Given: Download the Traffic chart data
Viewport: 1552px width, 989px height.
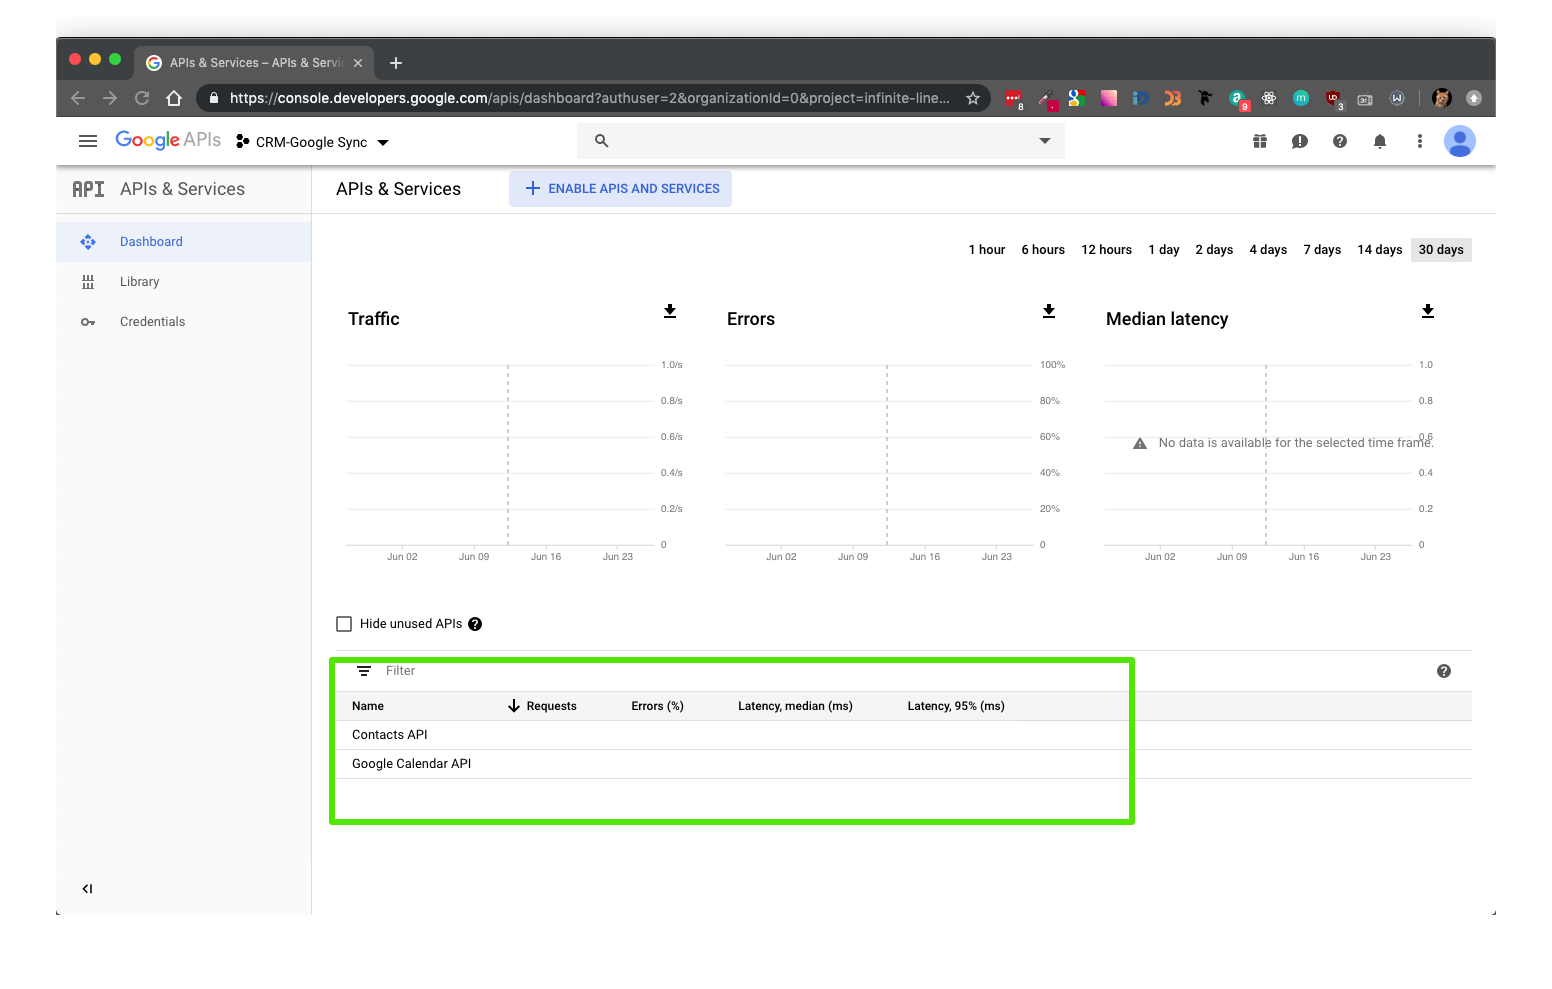Looking at the screenshot, I should click(670, 311).
